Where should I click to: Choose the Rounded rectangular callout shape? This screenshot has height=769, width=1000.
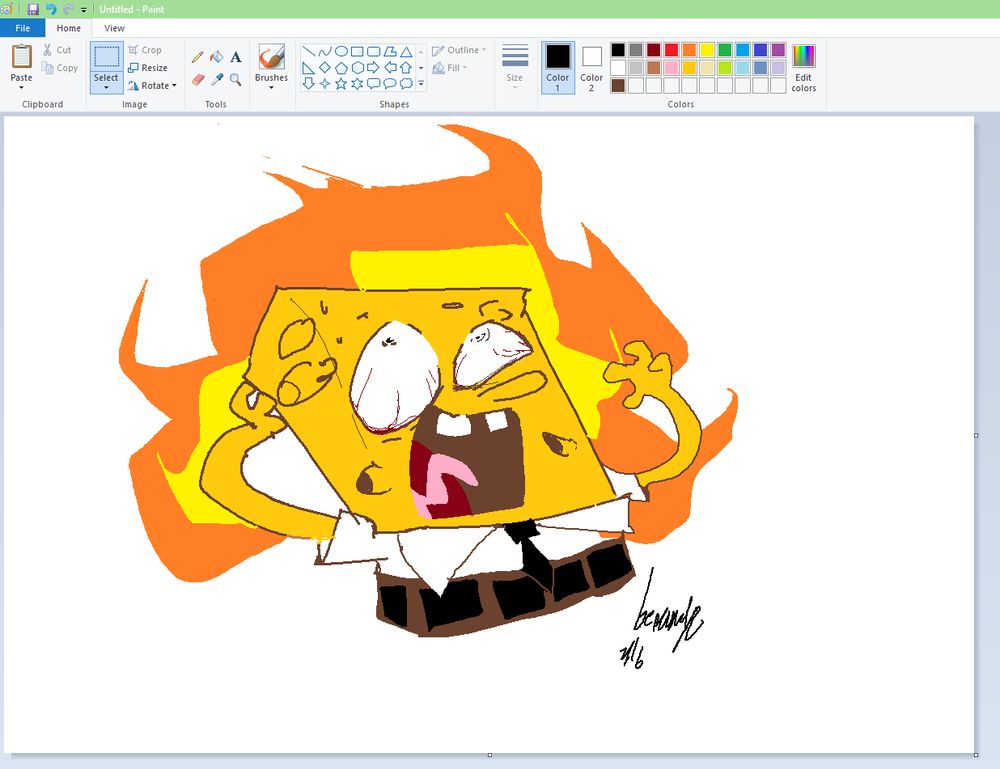(x=374, y=83)
